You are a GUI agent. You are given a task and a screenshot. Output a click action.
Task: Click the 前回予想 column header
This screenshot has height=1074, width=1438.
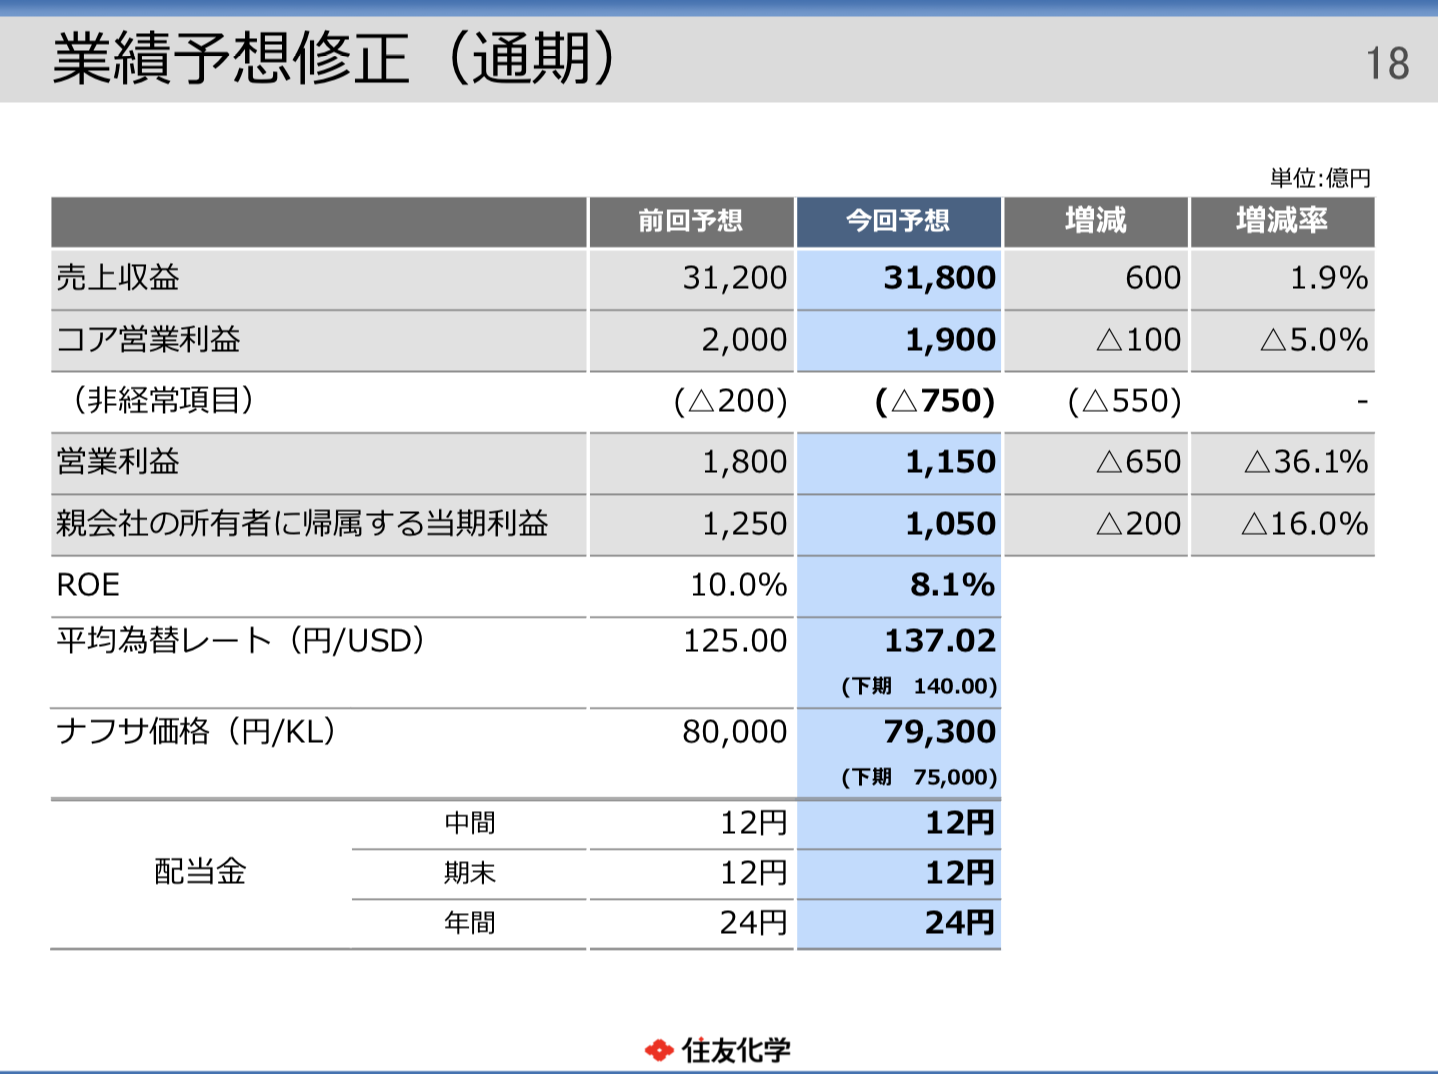(x=691, y=221)
